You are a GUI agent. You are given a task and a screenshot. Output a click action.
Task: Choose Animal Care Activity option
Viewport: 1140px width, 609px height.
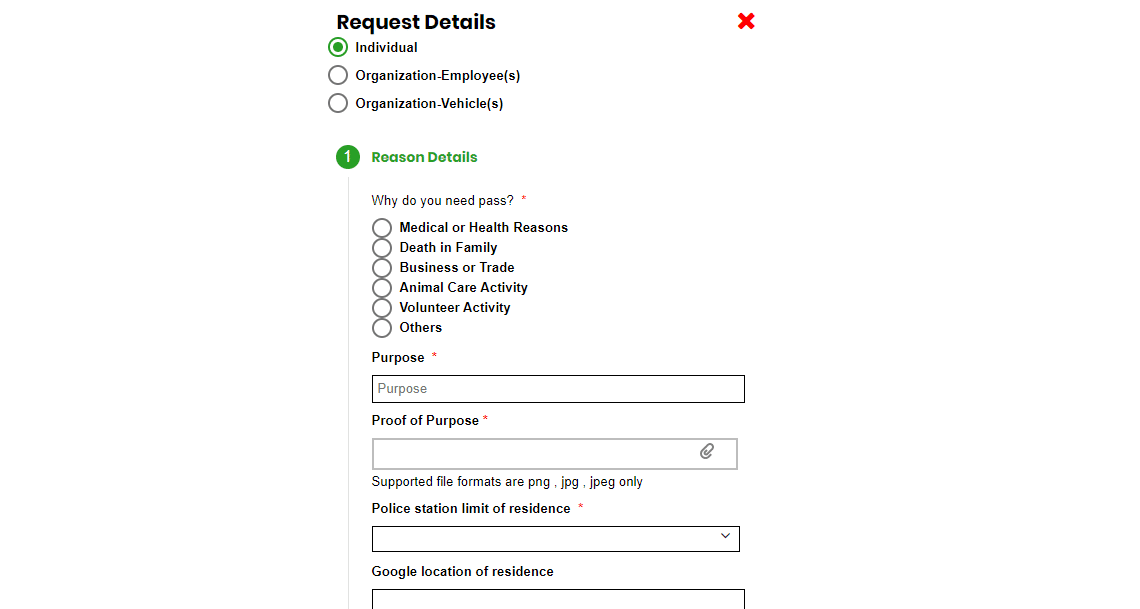(x=382, y=288)
